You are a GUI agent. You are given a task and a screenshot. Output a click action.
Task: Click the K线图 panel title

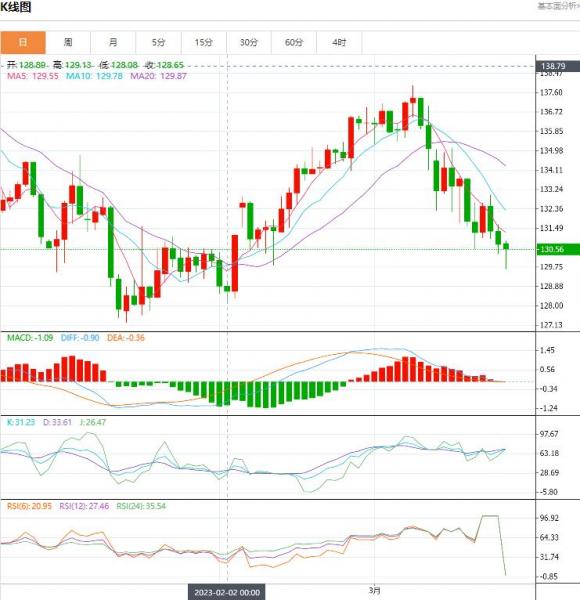(x=16, y=7)
